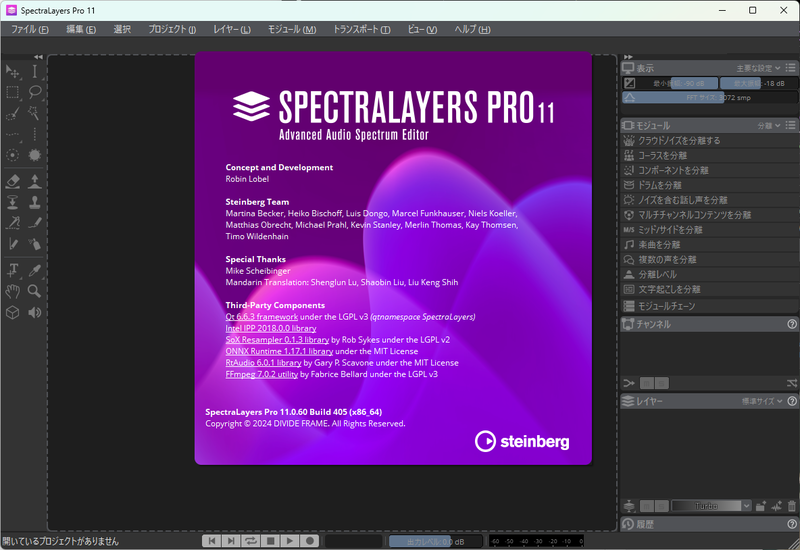Select the Vertical dotted transient selection tool

35,134
